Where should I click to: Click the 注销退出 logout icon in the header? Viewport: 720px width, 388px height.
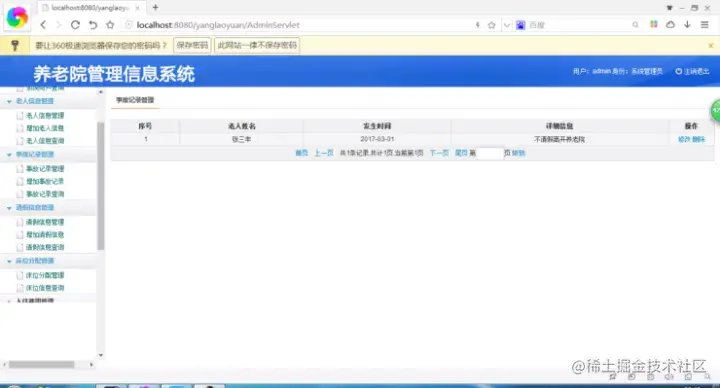pyautogui.click(x=679, y=71)
